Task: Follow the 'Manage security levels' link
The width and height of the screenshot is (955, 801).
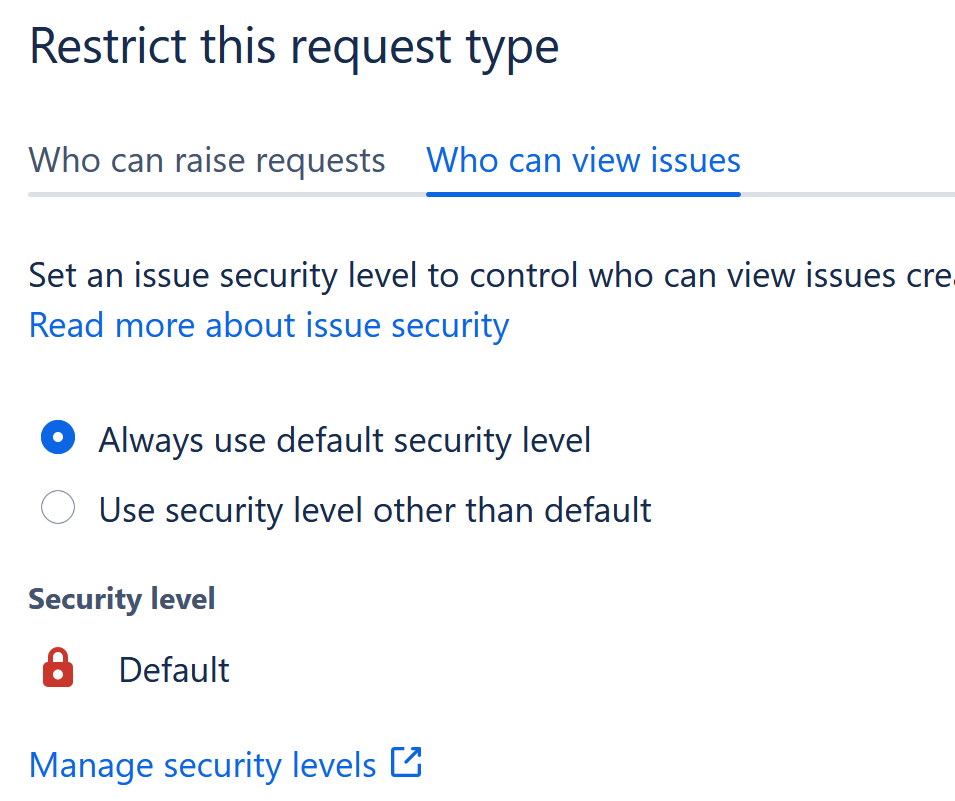Action: pyautogui.click(x=203, y=765)
